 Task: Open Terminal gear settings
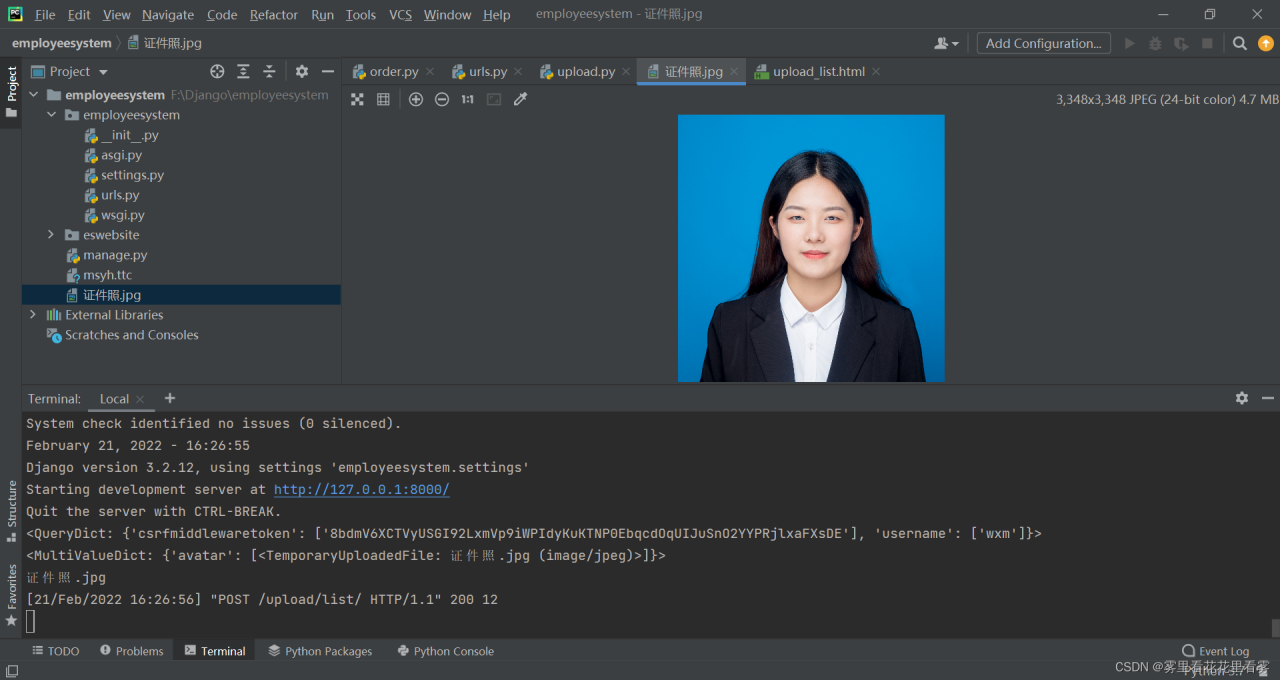[x=1242, y=398]
